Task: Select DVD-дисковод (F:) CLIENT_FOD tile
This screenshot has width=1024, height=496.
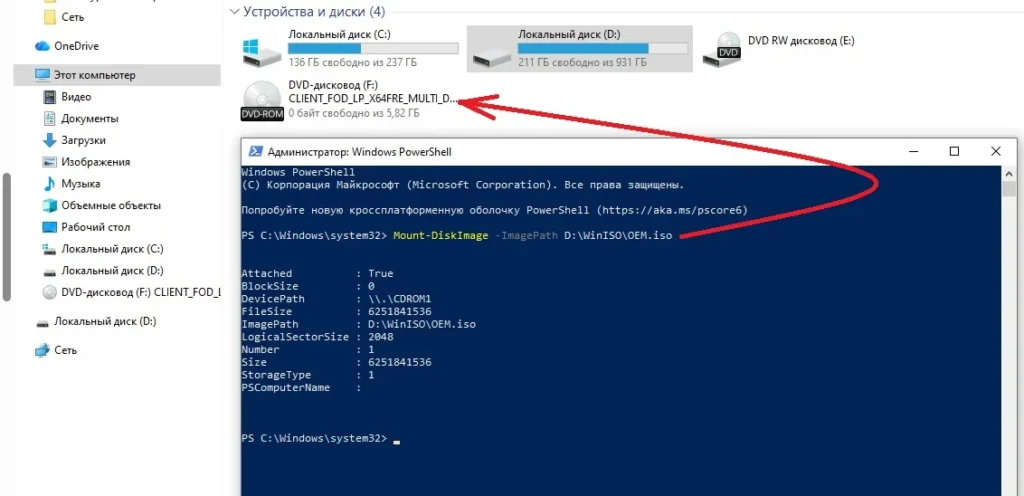Action: point(350,100)
